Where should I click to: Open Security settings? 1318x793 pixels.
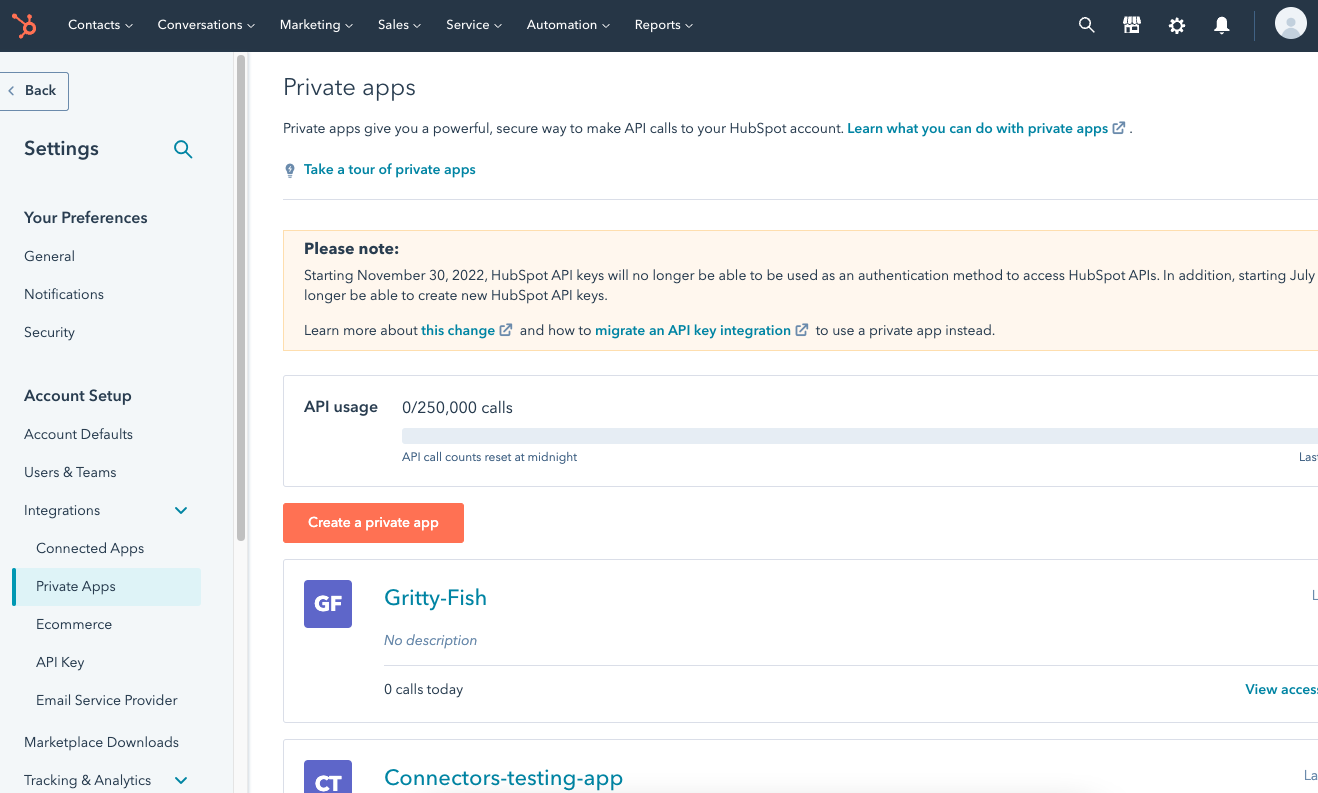coord(49,332)
